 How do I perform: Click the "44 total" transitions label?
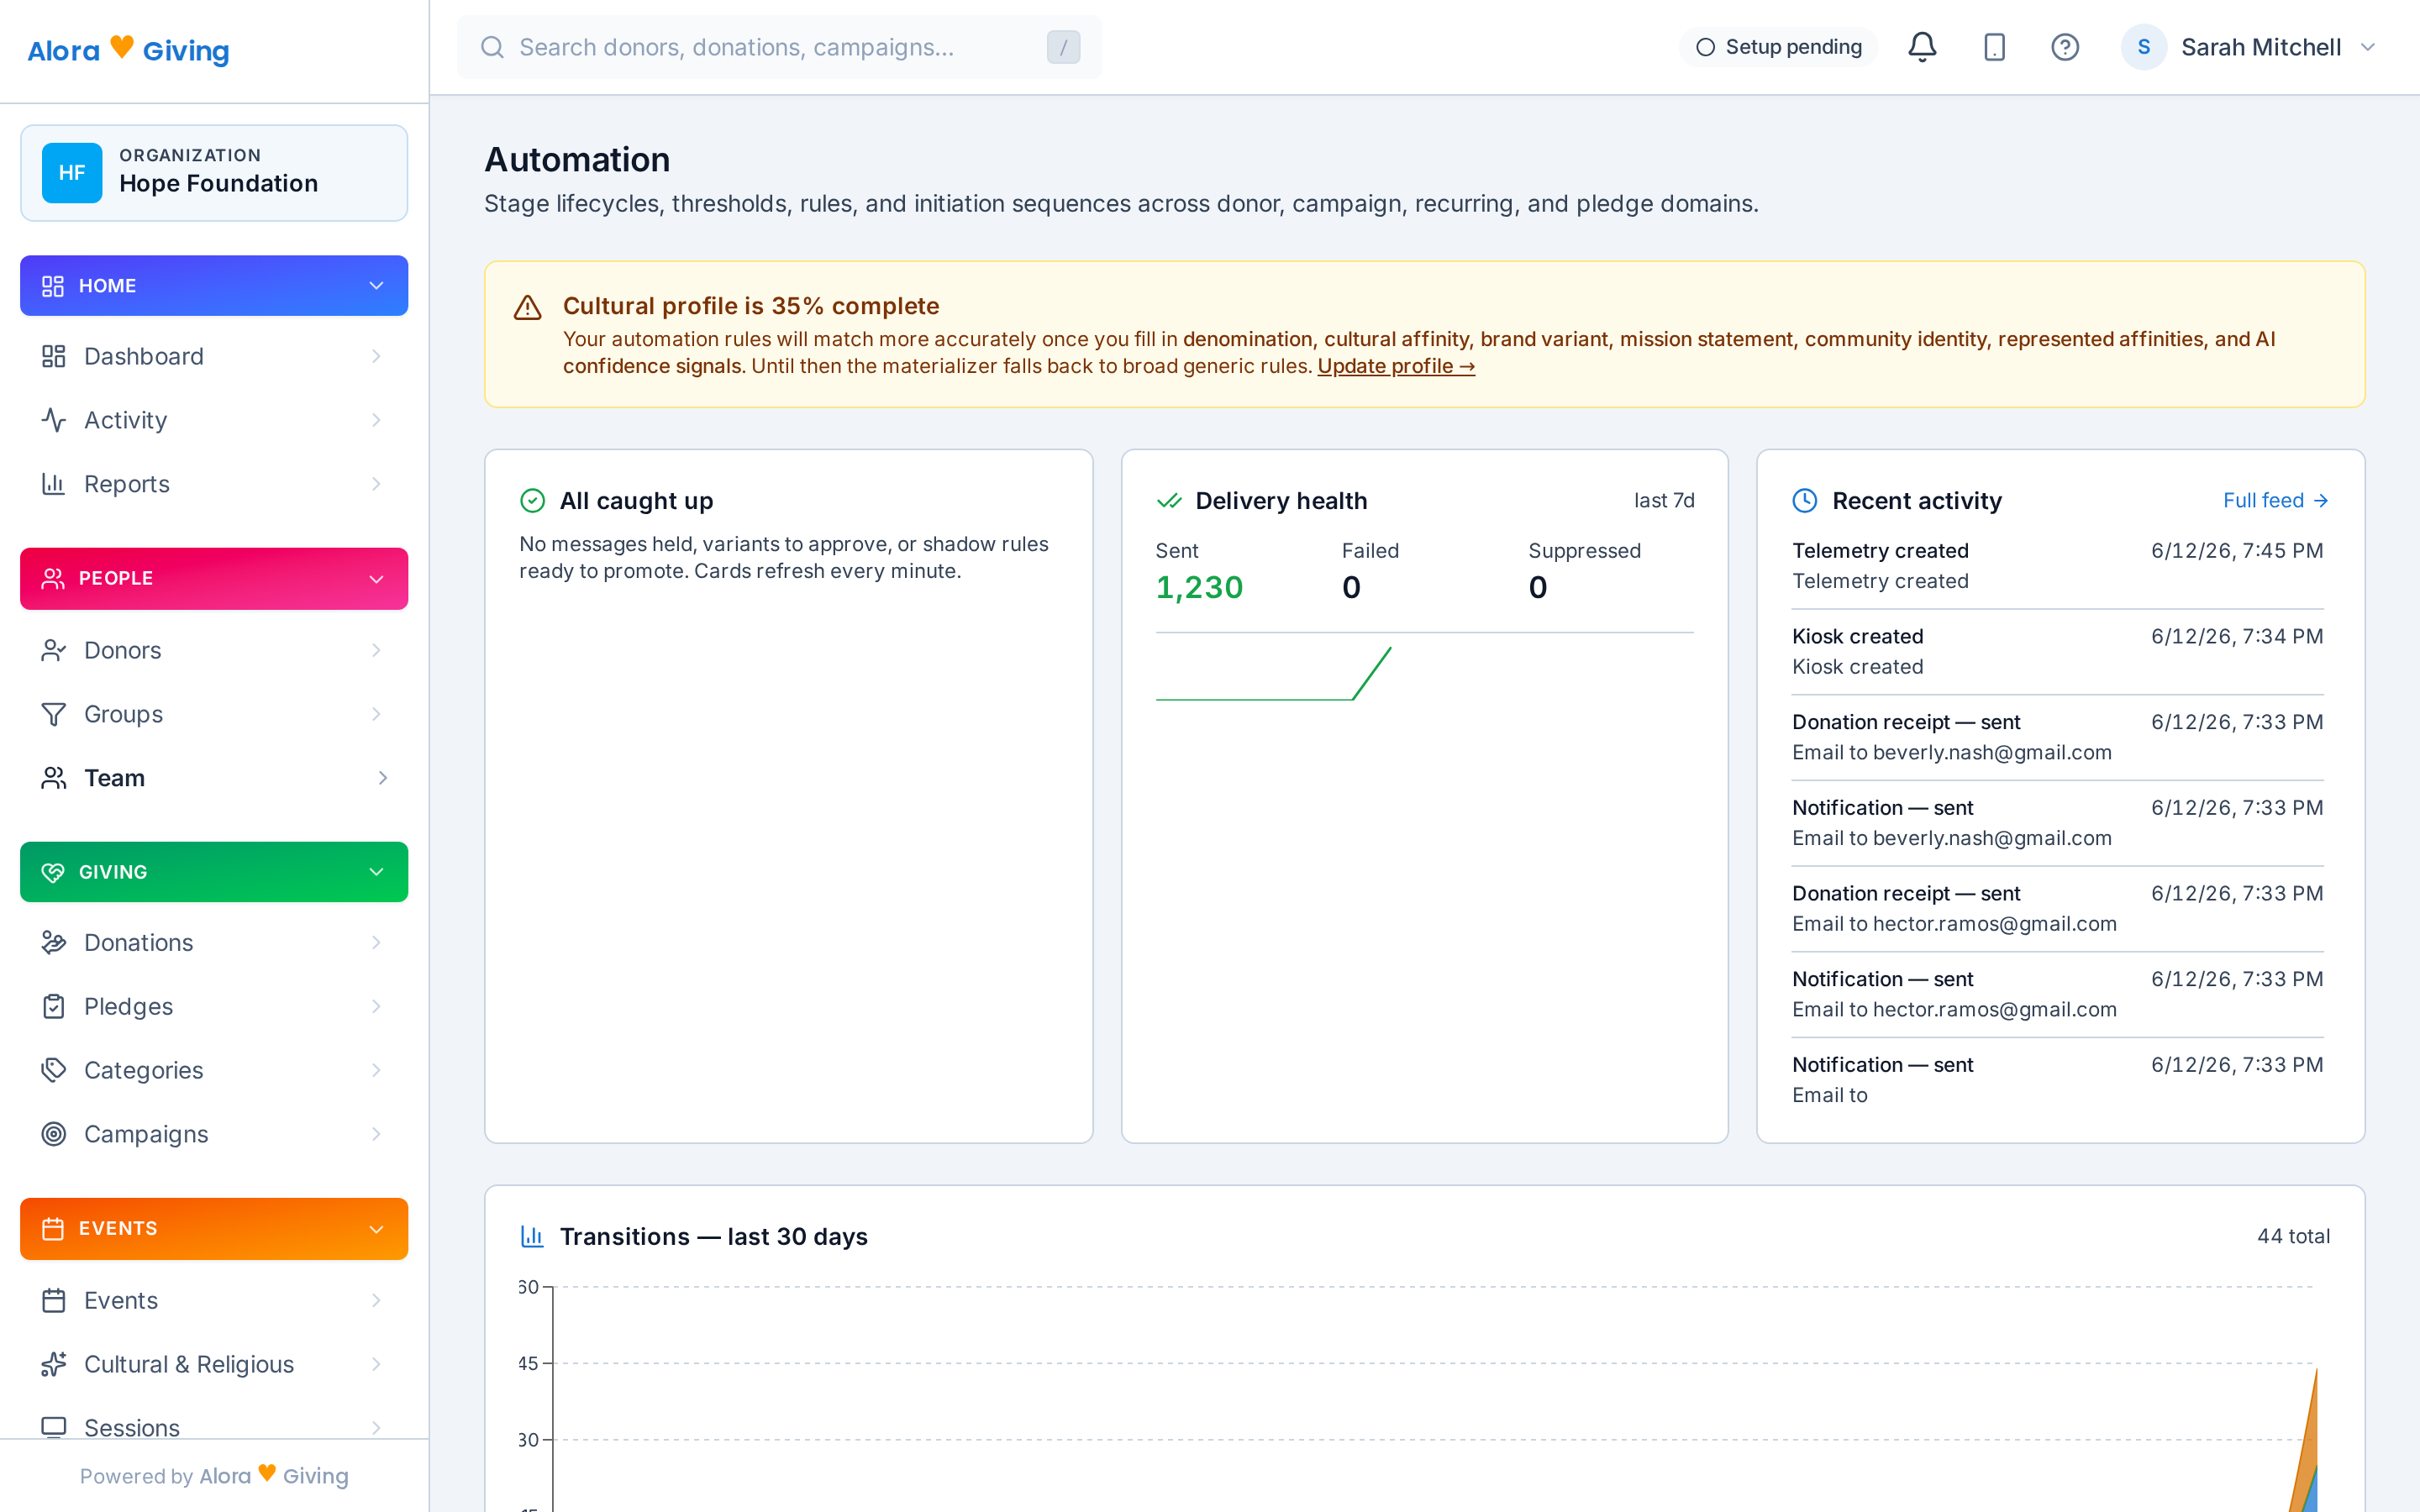click(x=2293, y=1236)
